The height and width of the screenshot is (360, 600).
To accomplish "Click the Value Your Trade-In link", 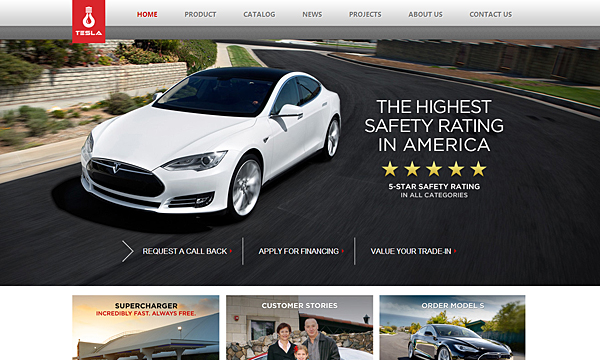I will click(x=411, y=251).
